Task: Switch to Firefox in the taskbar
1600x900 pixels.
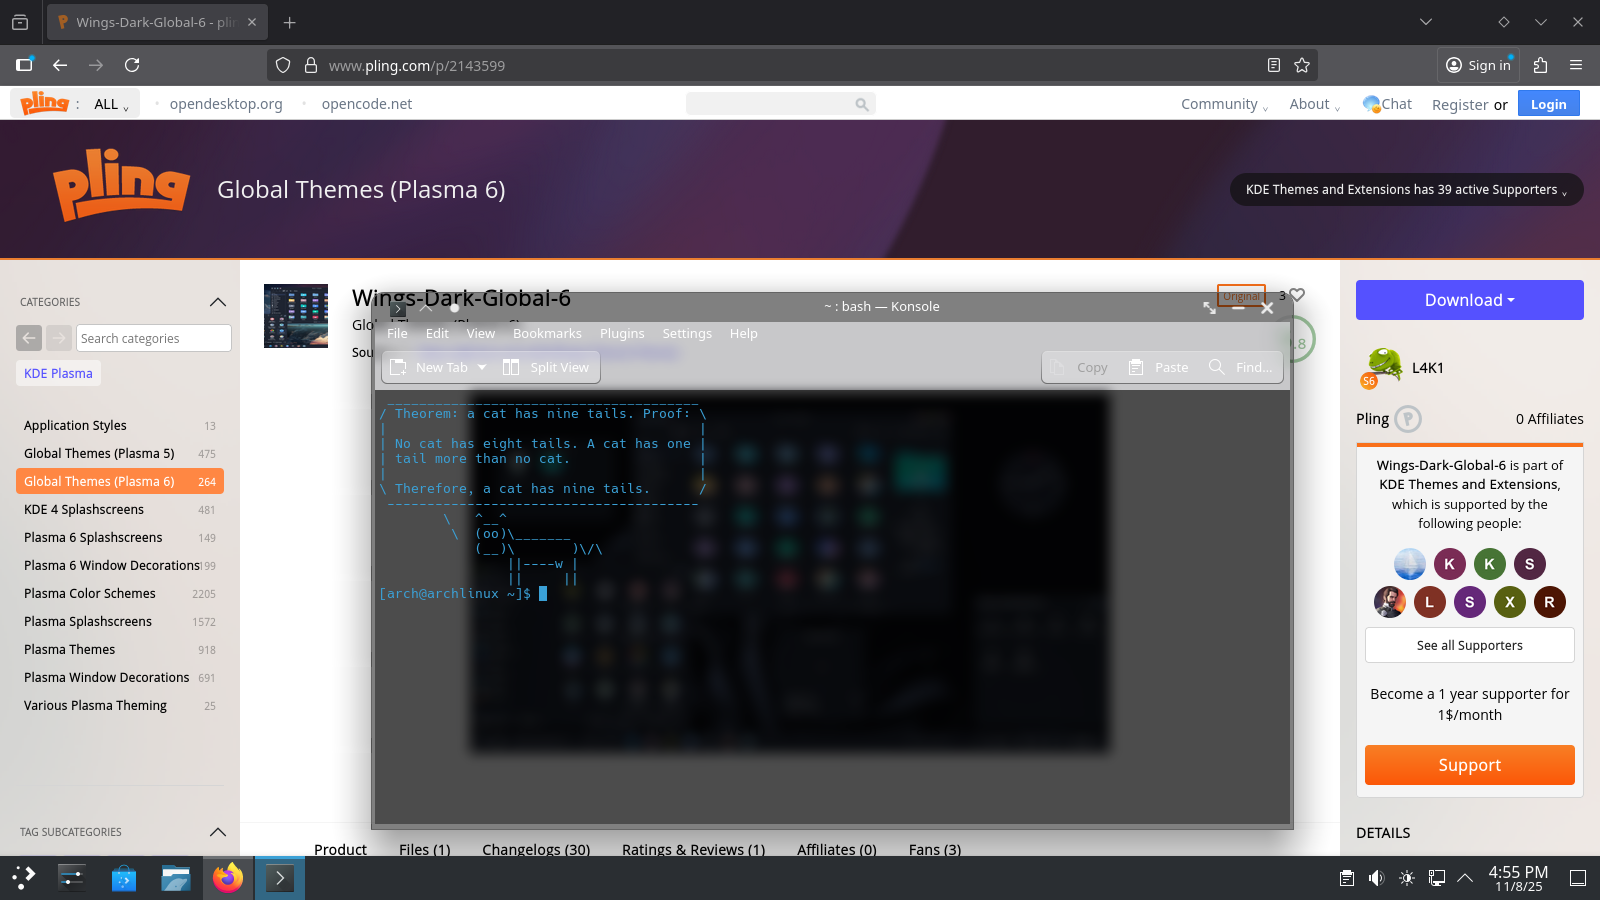Action: click(228, 878)
